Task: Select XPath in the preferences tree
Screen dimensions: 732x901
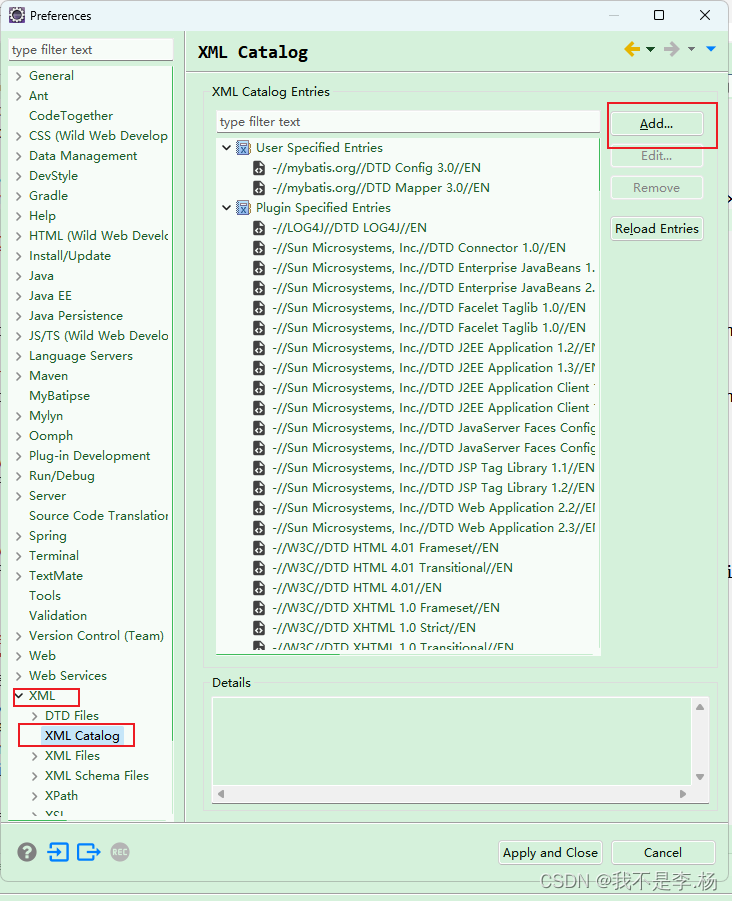Action: (61, 796)
